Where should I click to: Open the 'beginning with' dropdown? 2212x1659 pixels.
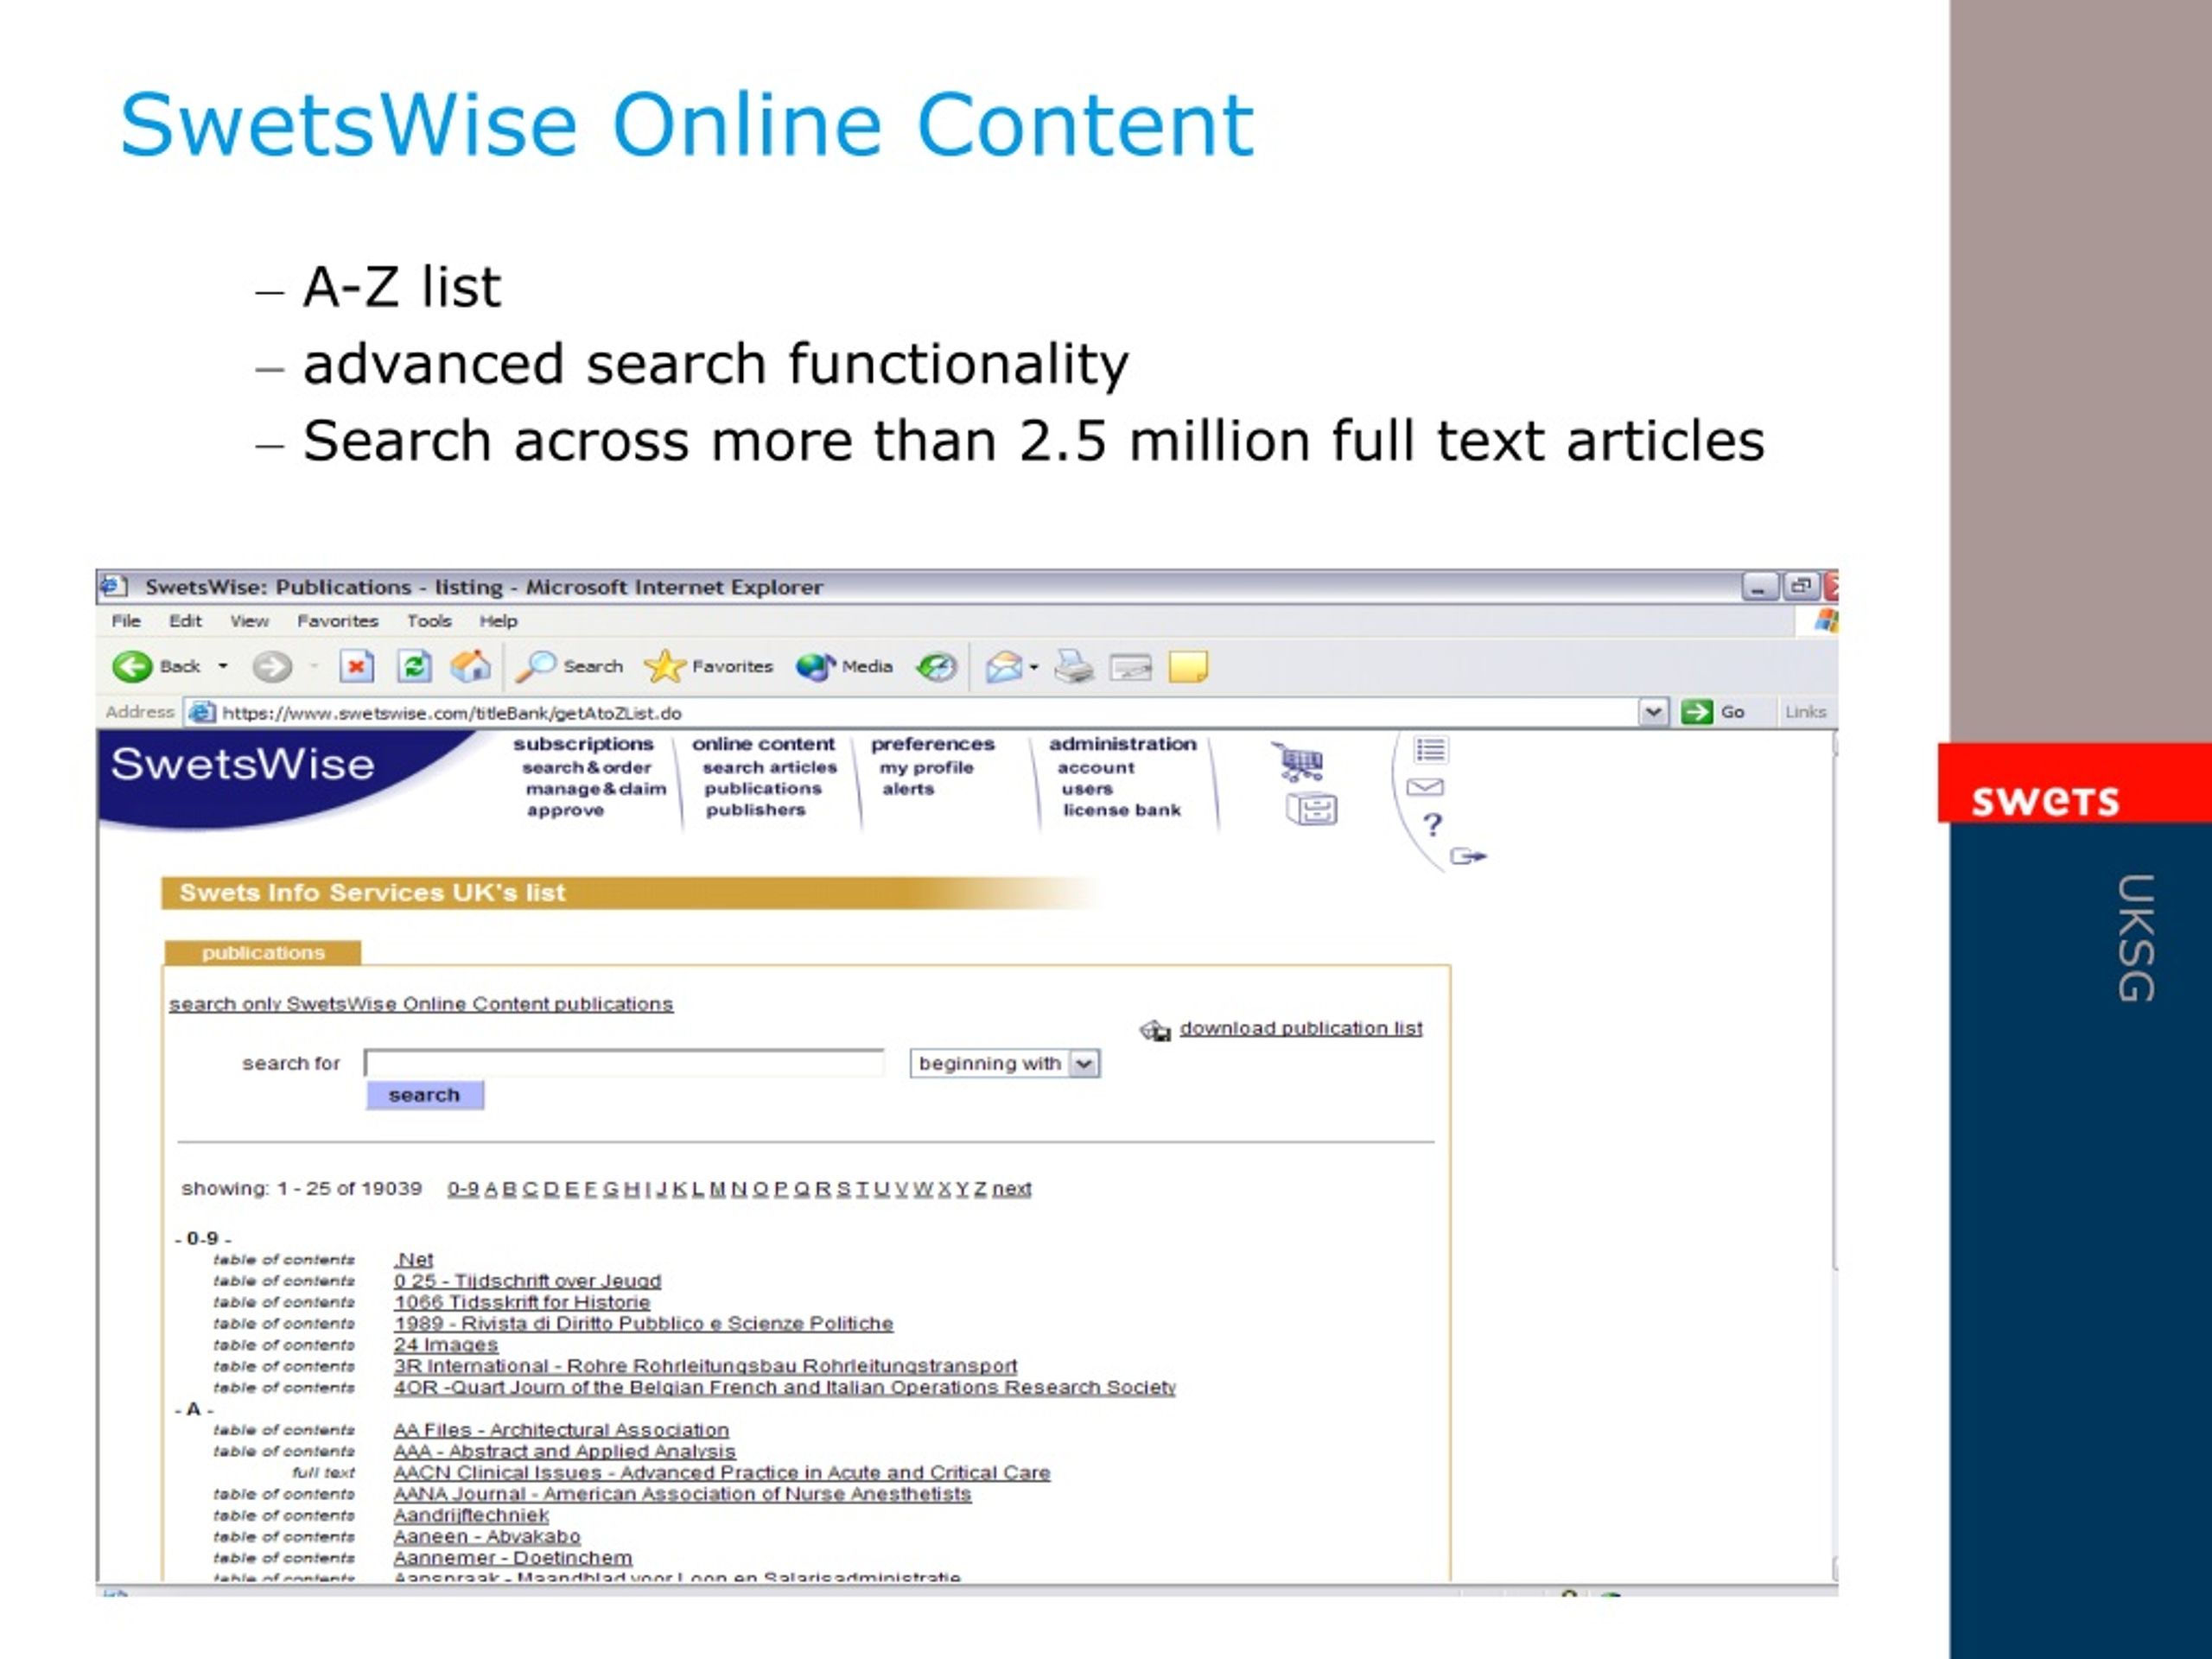(1005, 1063)
